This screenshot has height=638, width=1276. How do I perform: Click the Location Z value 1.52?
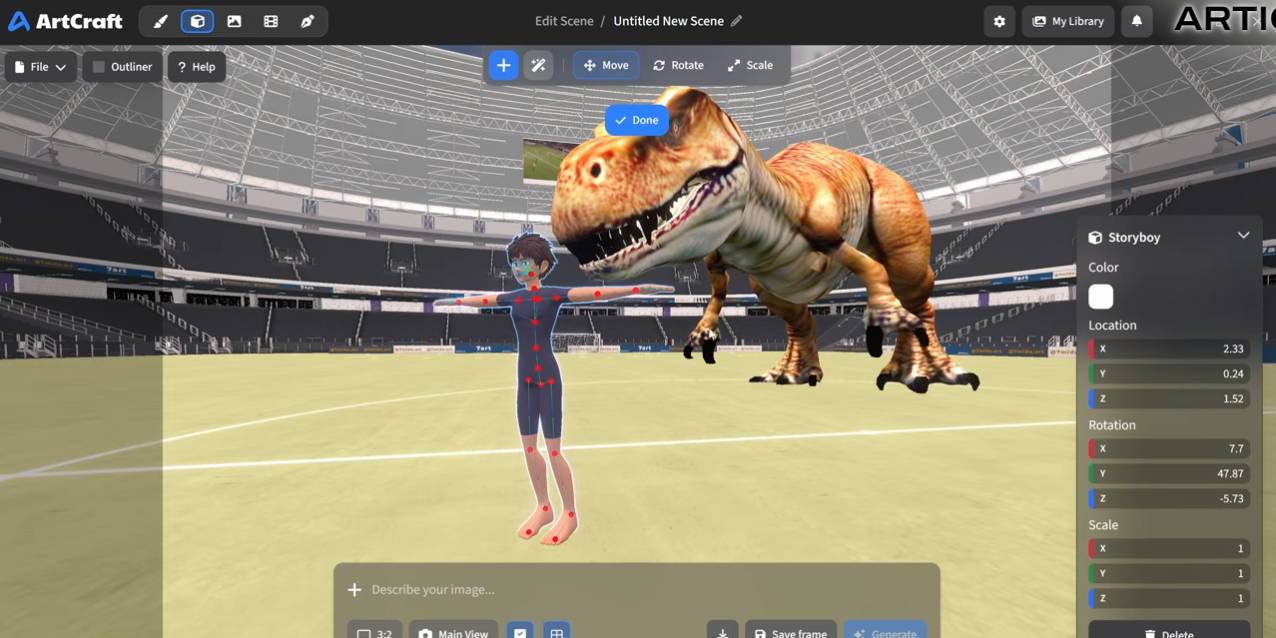tap(1169, 399)
